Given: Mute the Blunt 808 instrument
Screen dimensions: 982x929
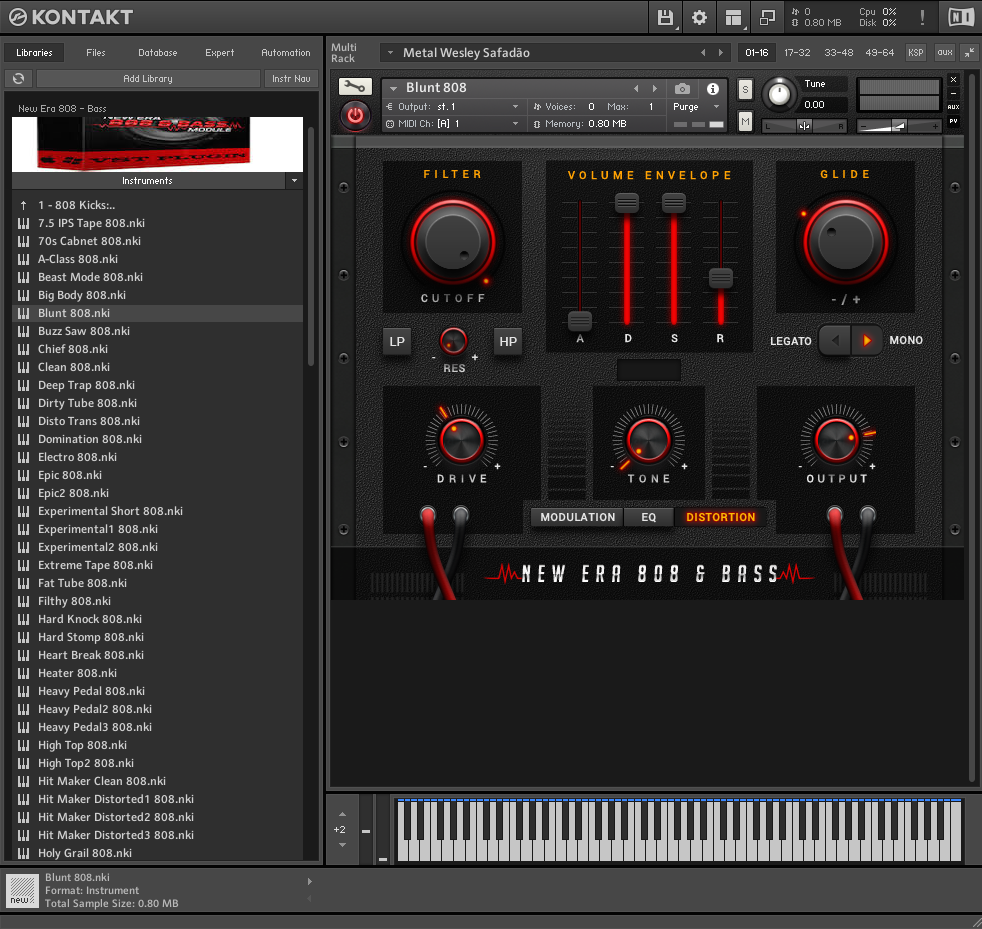Looking at the screenshot, I should [x=745, y=121].
